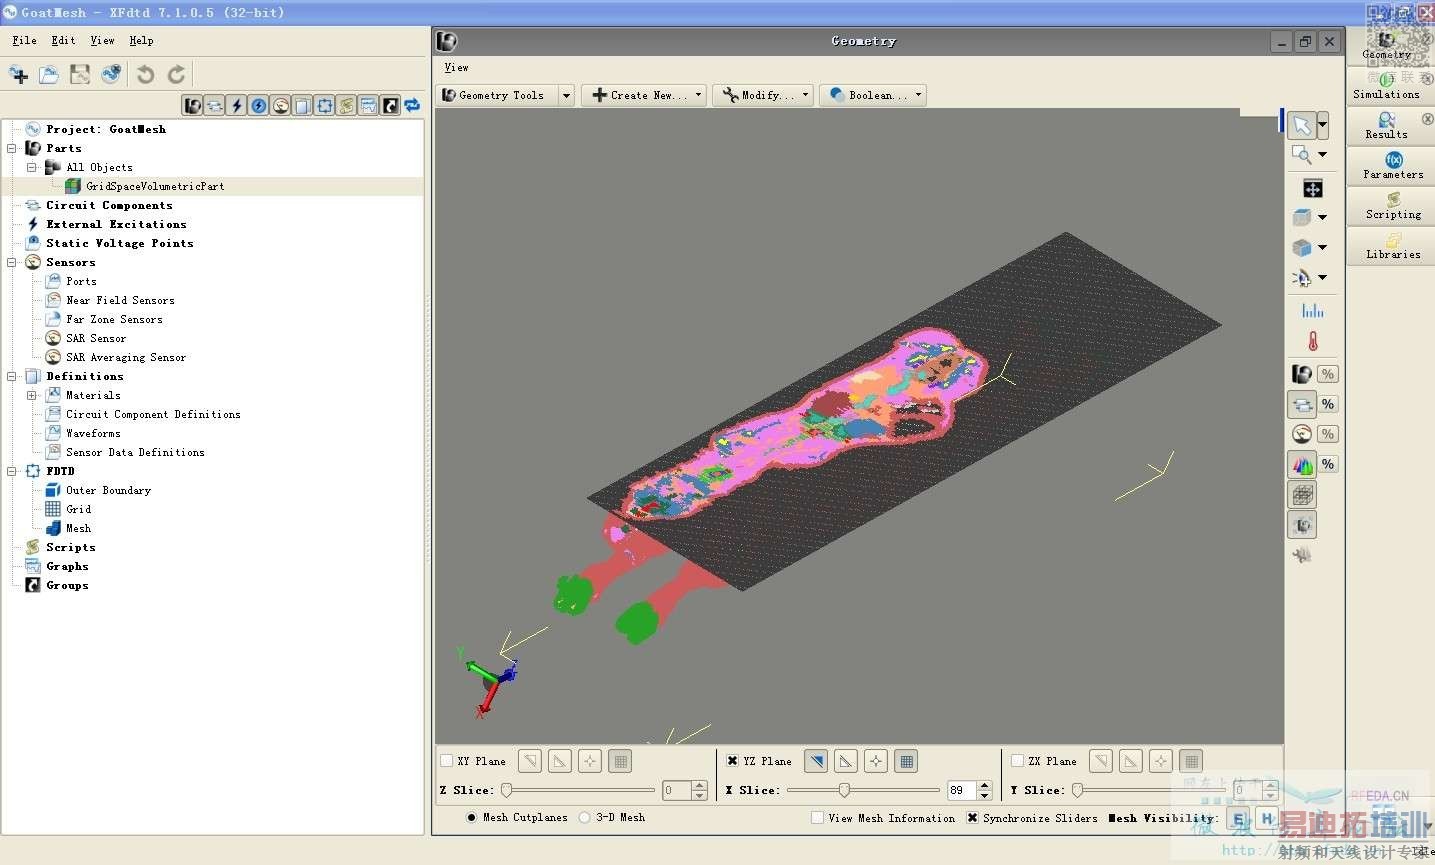Viewport: 1435px width, 865px height.
Task: Open the Boolean dropdown menu
Action: 873,95
